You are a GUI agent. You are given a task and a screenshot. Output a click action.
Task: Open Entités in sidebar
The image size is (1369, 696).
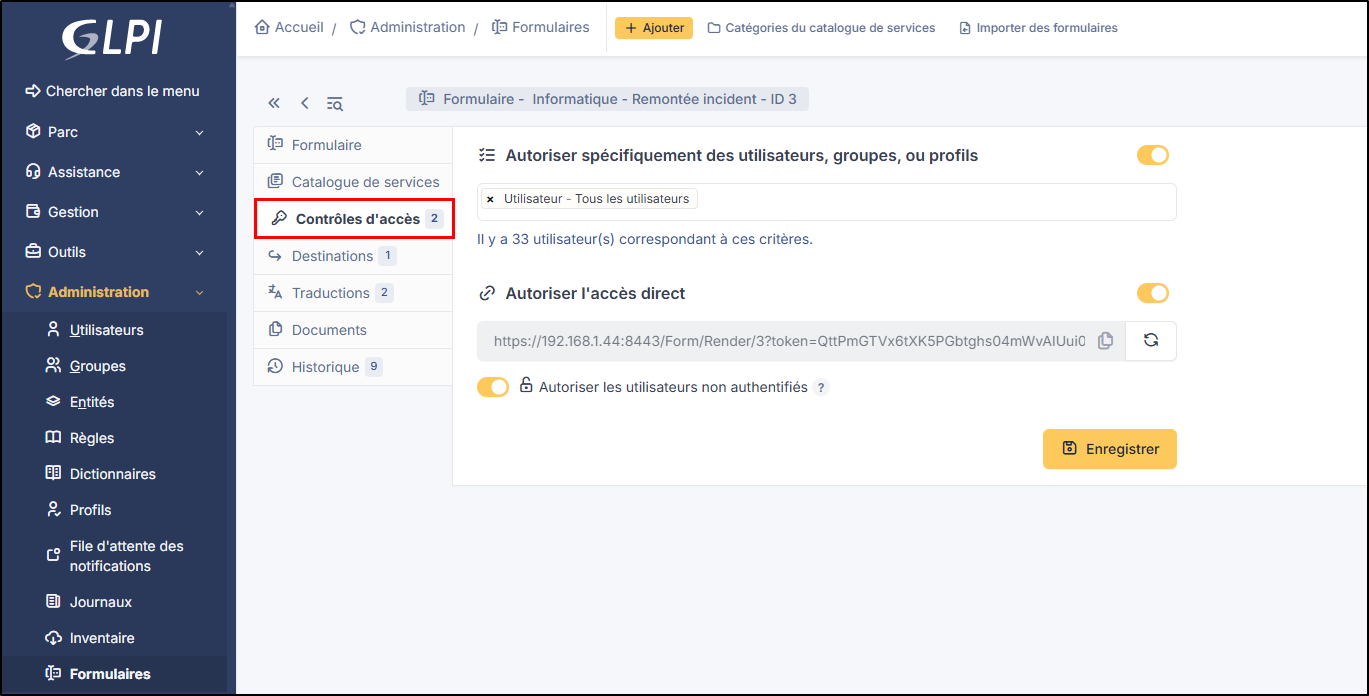(x=92, y=402)
